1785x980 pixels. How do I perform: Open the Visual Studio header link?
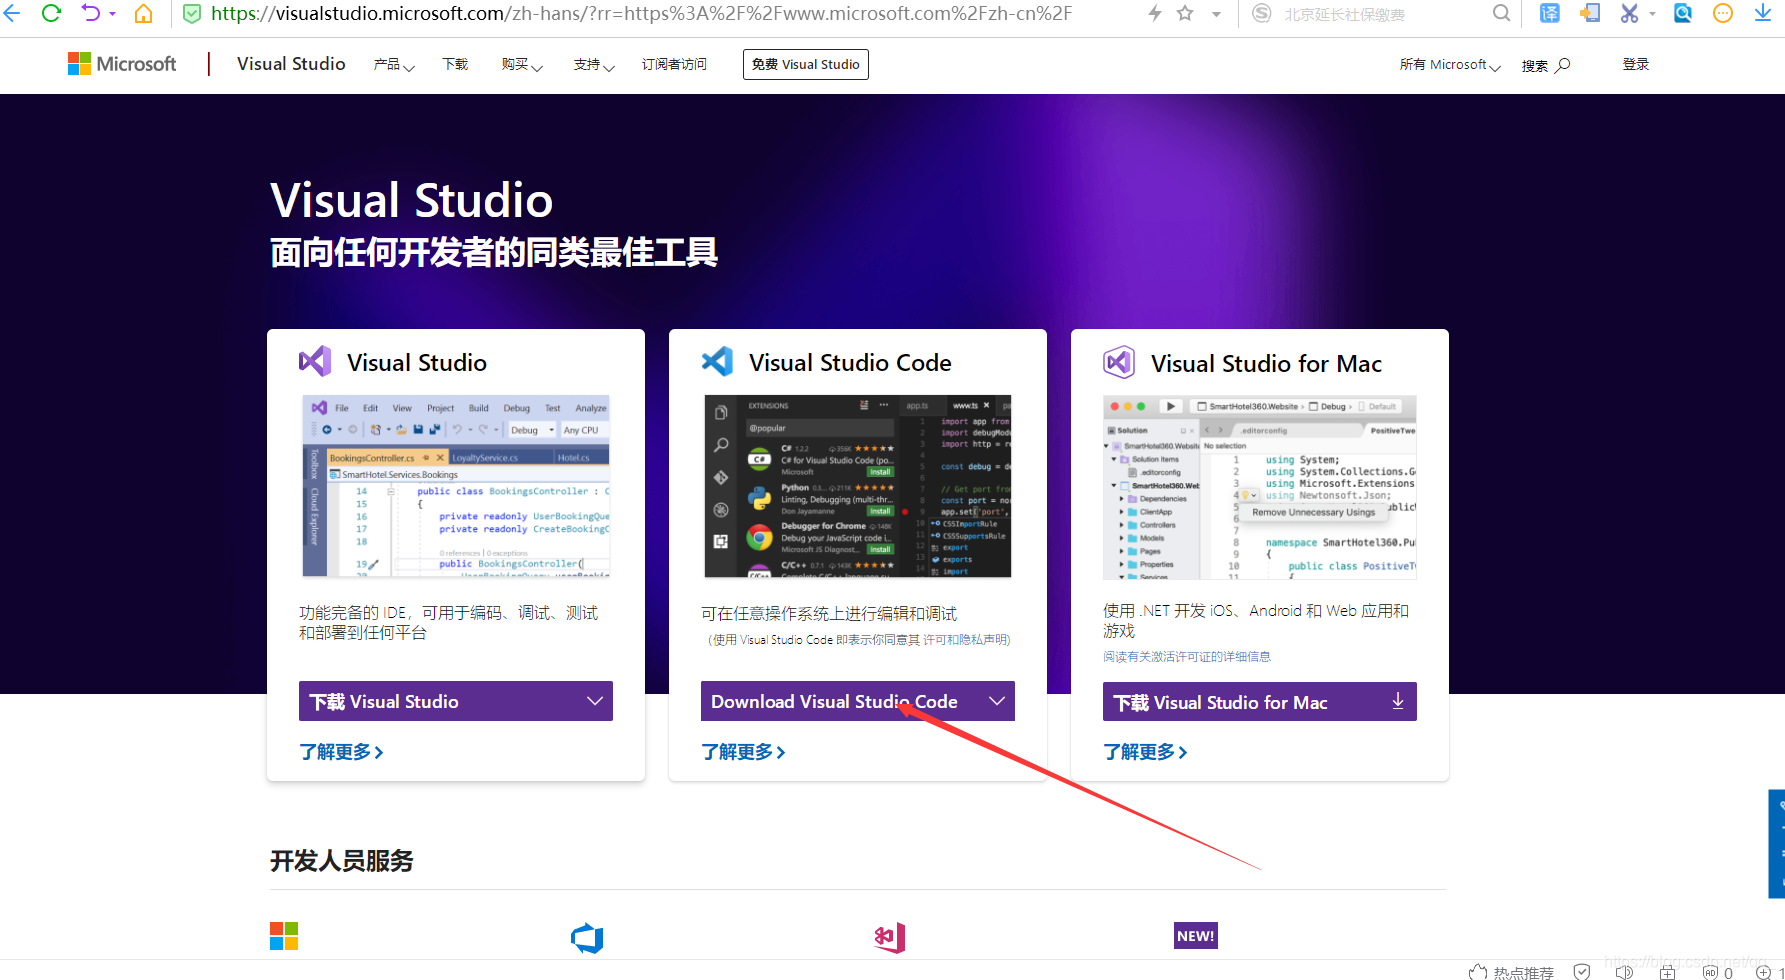pos(291,64)
